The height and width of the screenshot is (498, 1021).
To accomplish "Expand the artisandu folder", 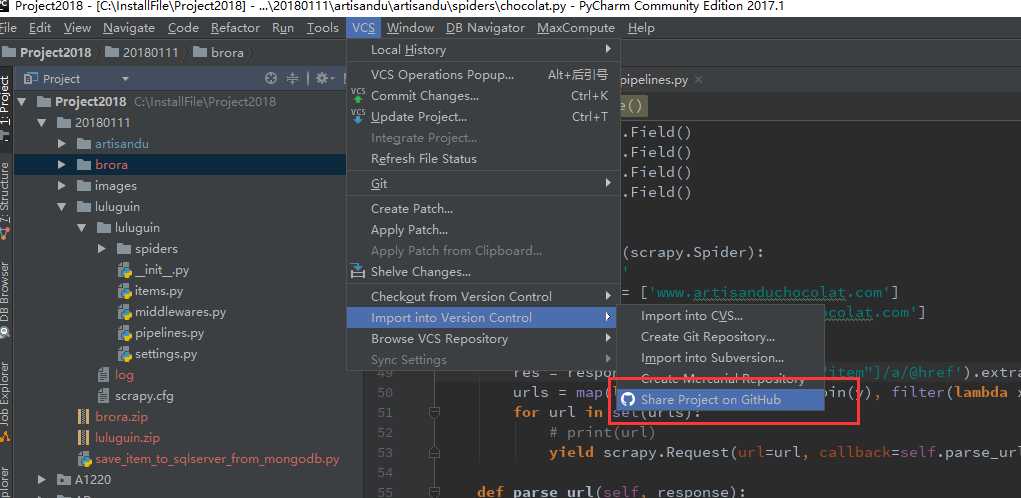I will 62,144.
